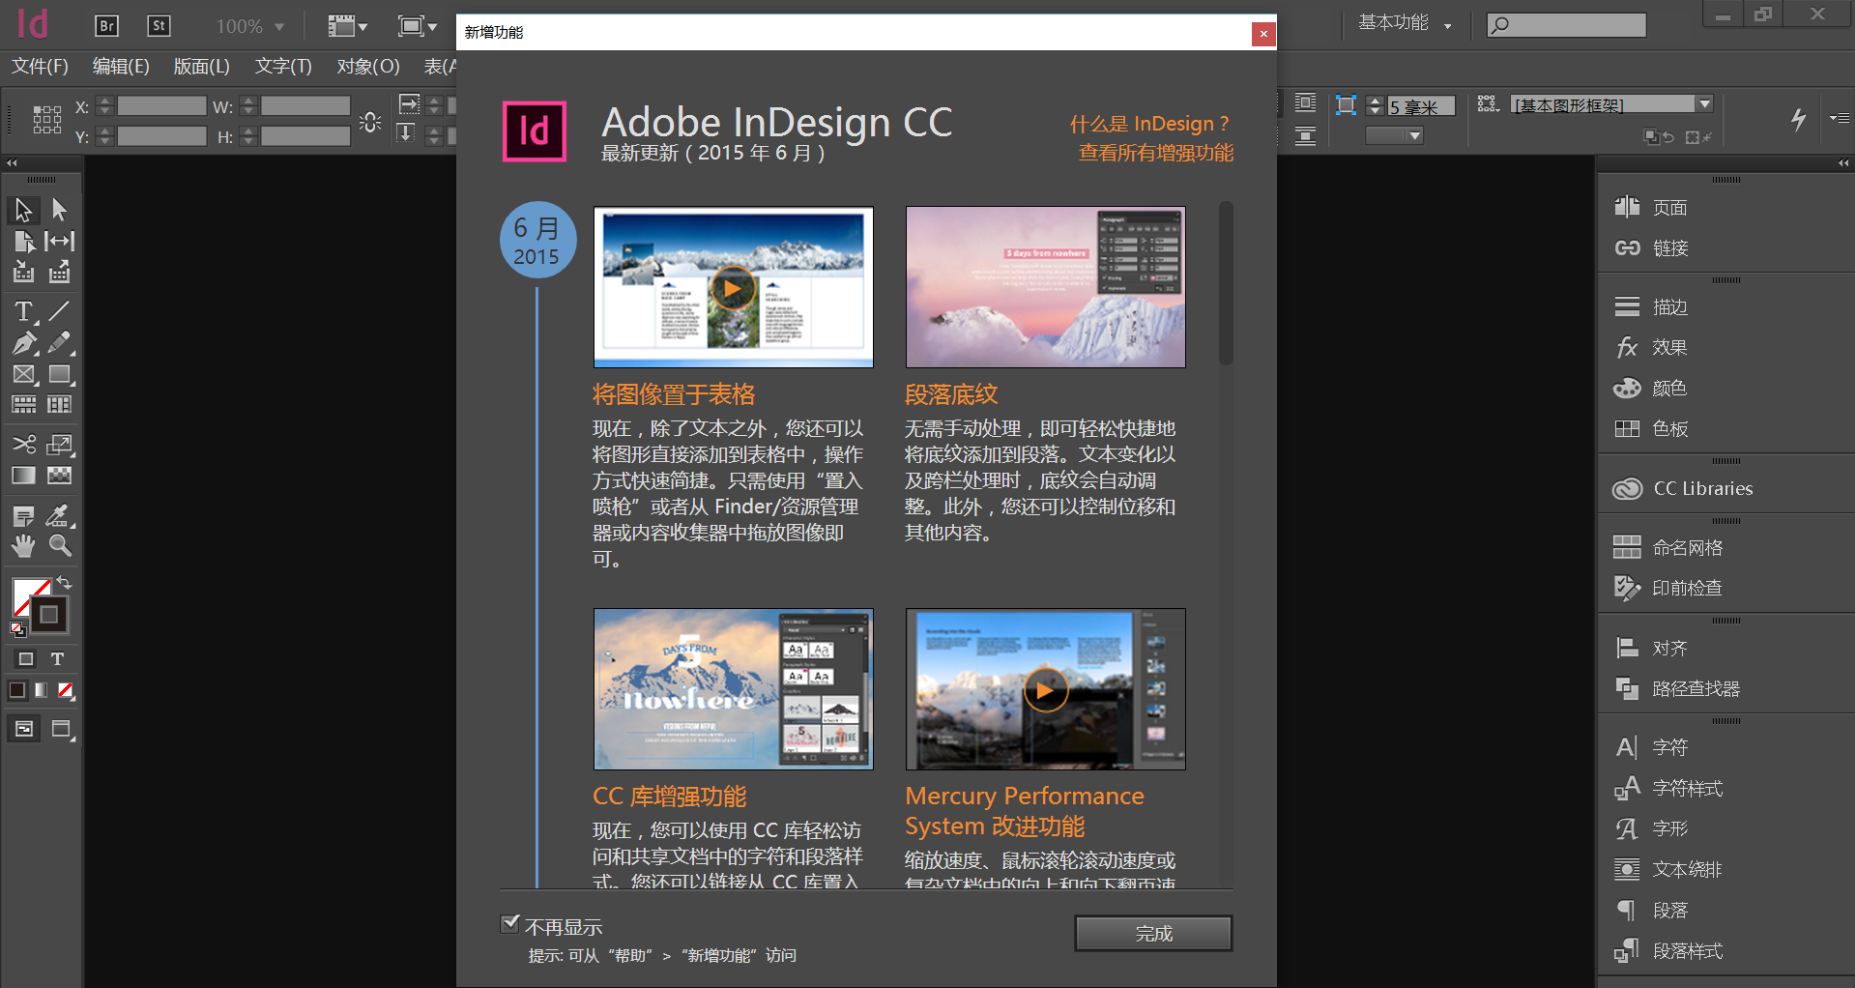Select the Direct Selection tool
Image resolution: width=1855 pixels, height=988 pixels.
point(60,210)
